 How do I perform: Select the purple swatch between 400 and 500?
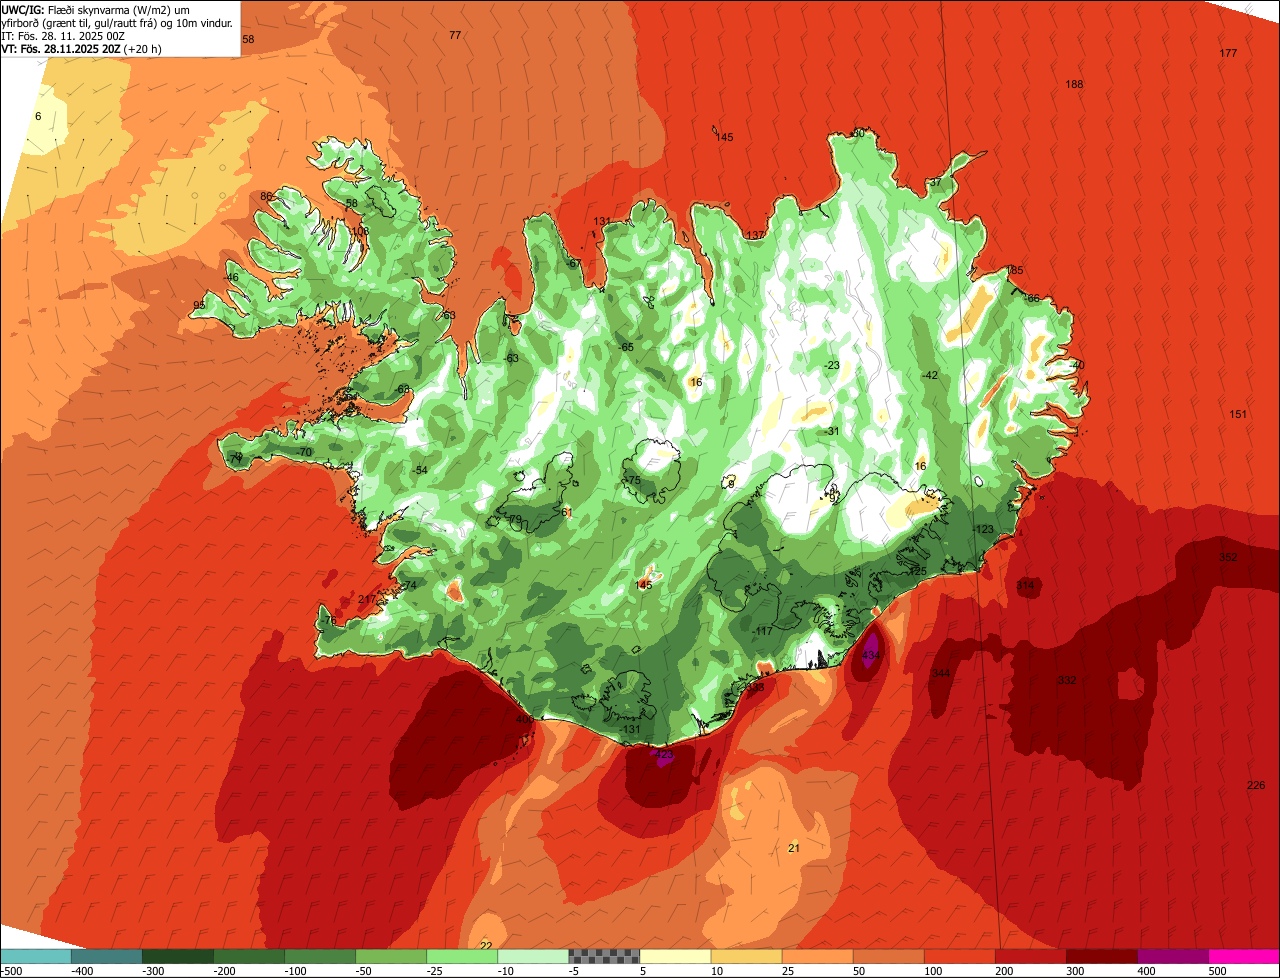click(x=1173, y=956)
